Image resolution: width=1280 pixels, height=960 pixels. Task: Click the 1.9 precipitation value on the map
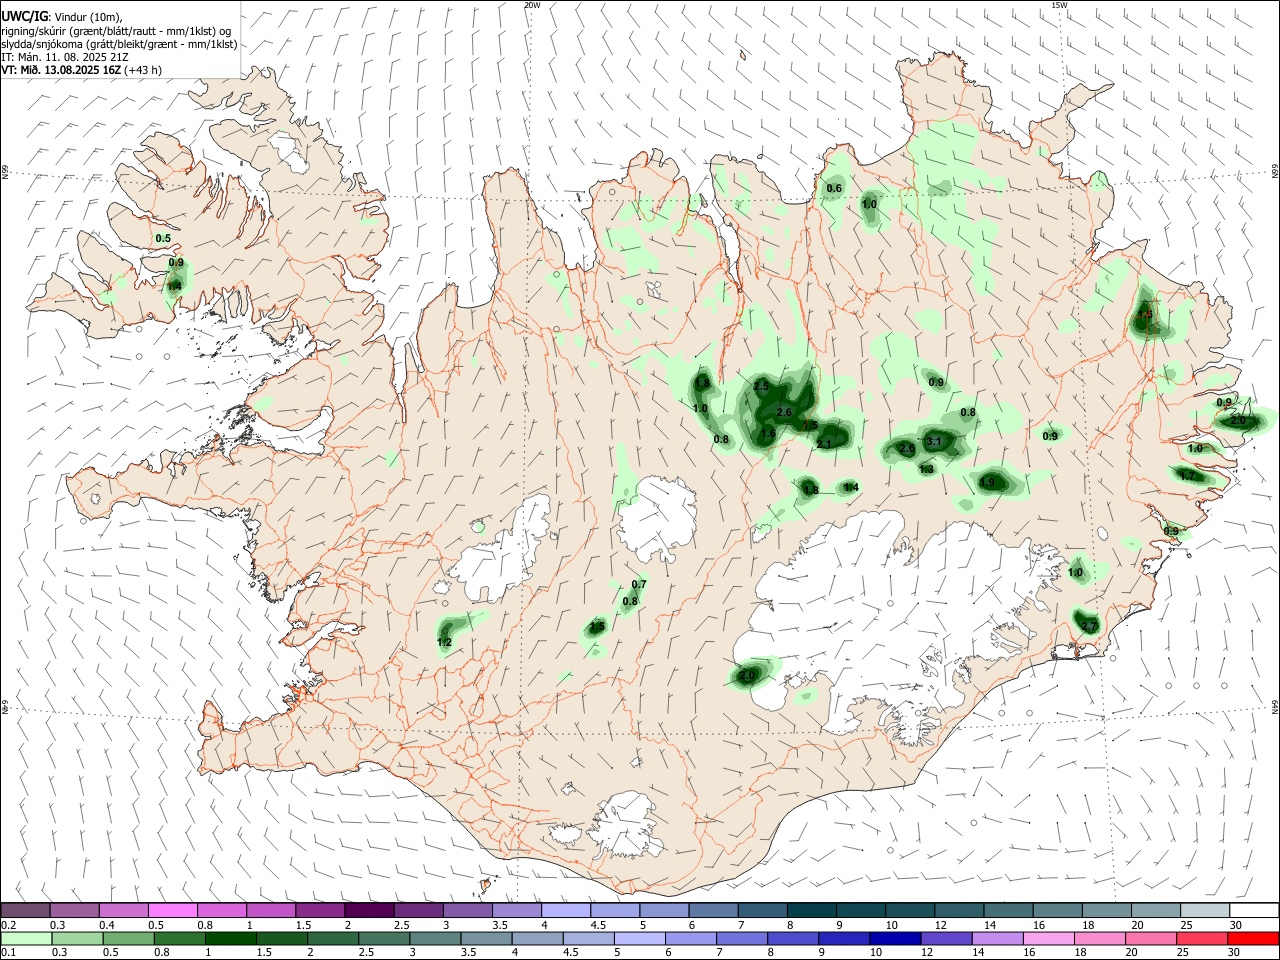(x=989, y=482)
